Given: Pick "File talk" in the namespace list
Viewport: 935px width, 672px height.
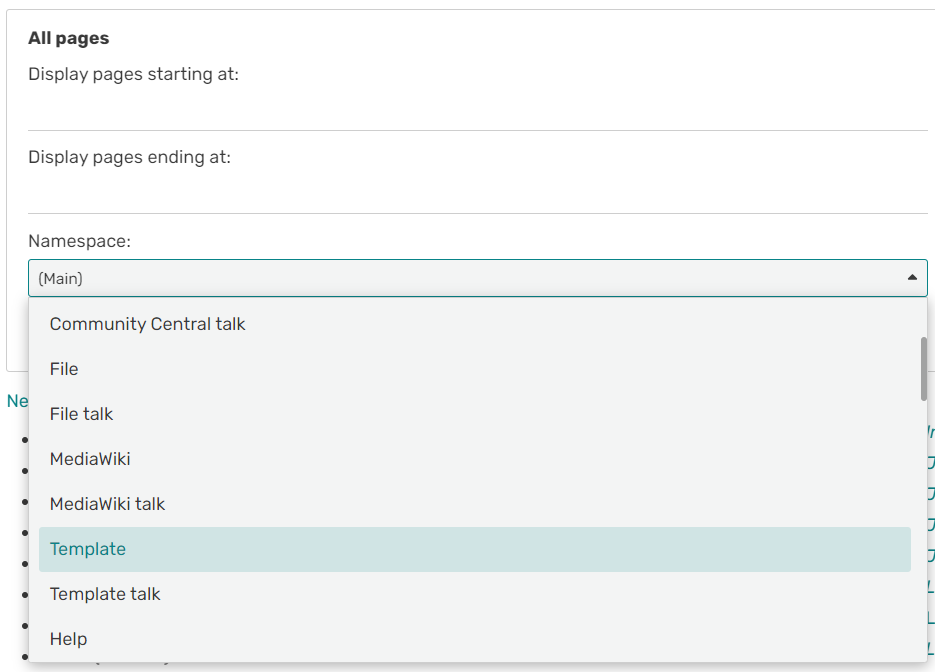Looking at the screenshot, I should (81, 414).
